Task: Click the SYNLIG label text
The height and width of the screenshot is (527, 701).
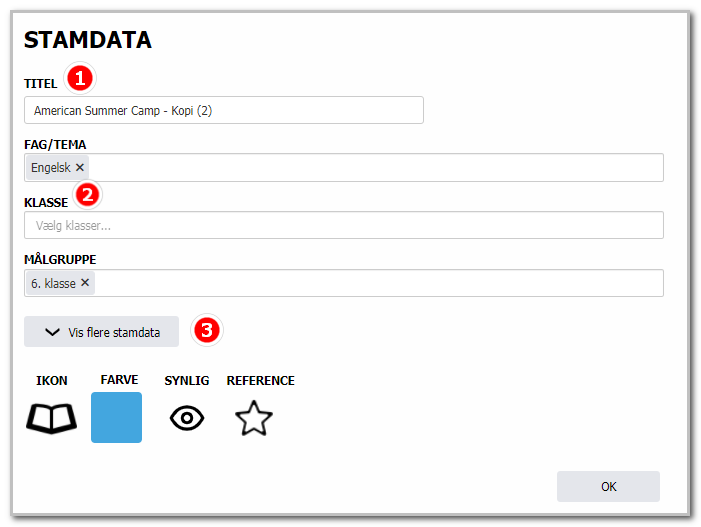Action: (187, 380)
